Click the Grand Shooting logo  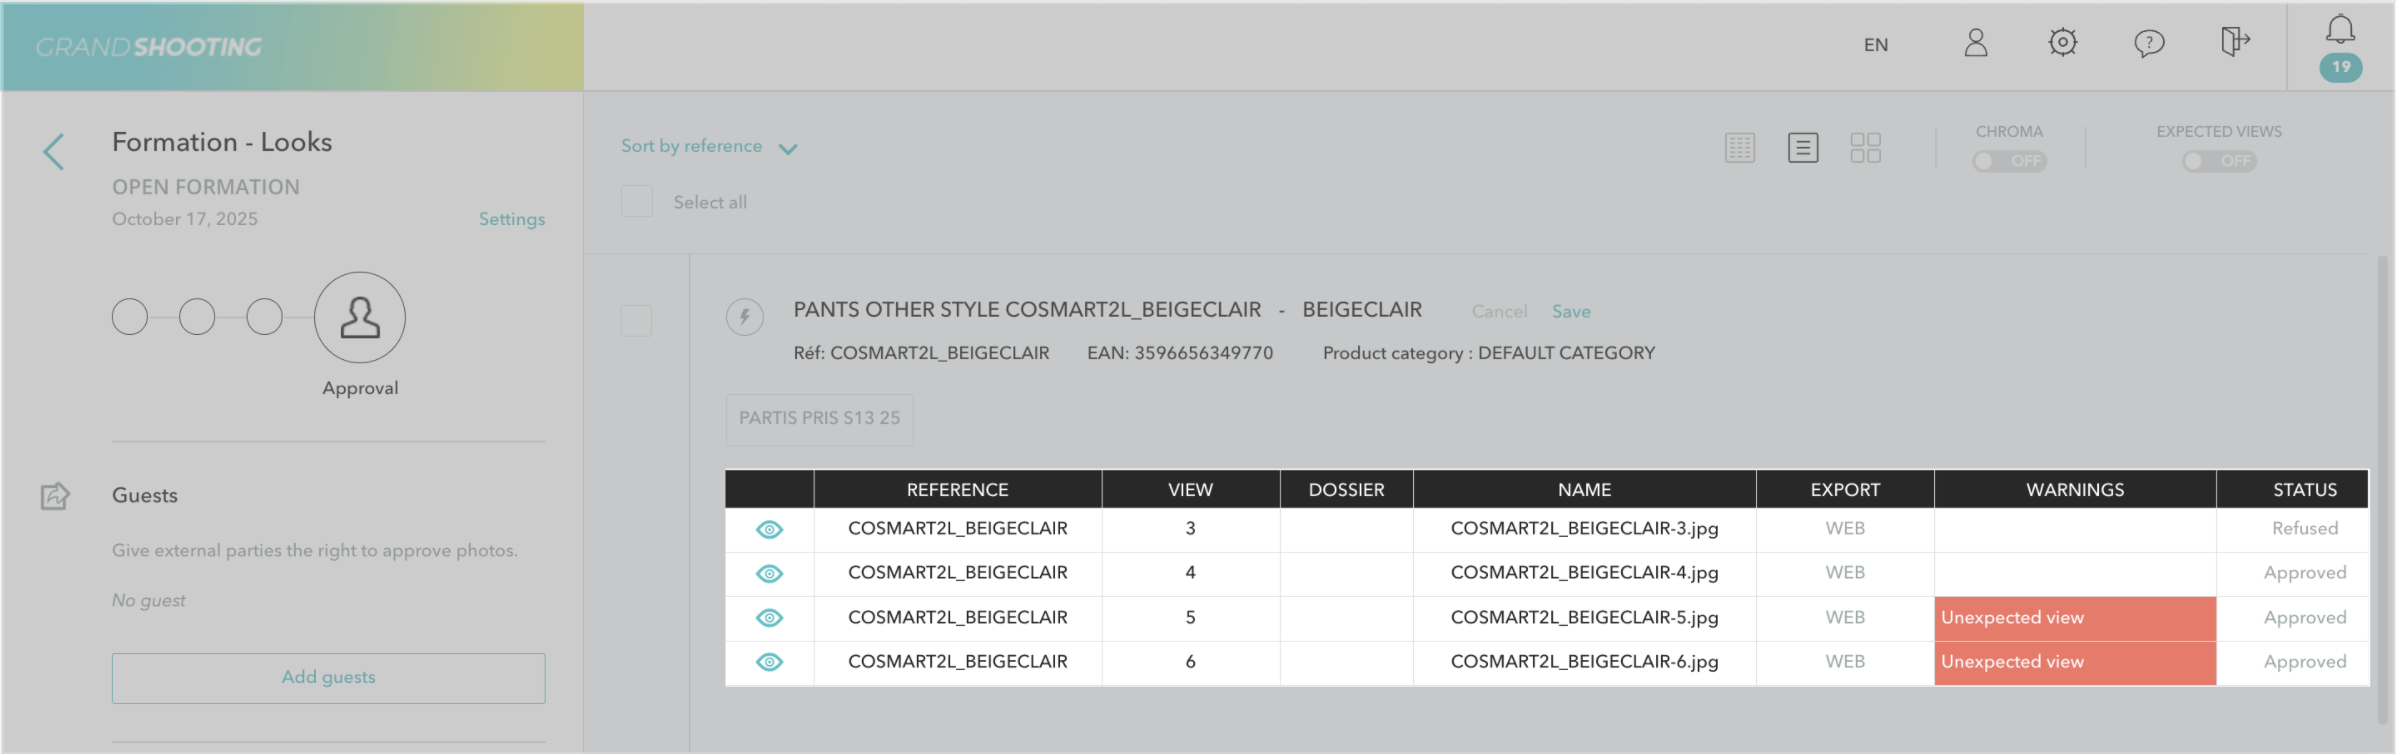pos(149,47)
